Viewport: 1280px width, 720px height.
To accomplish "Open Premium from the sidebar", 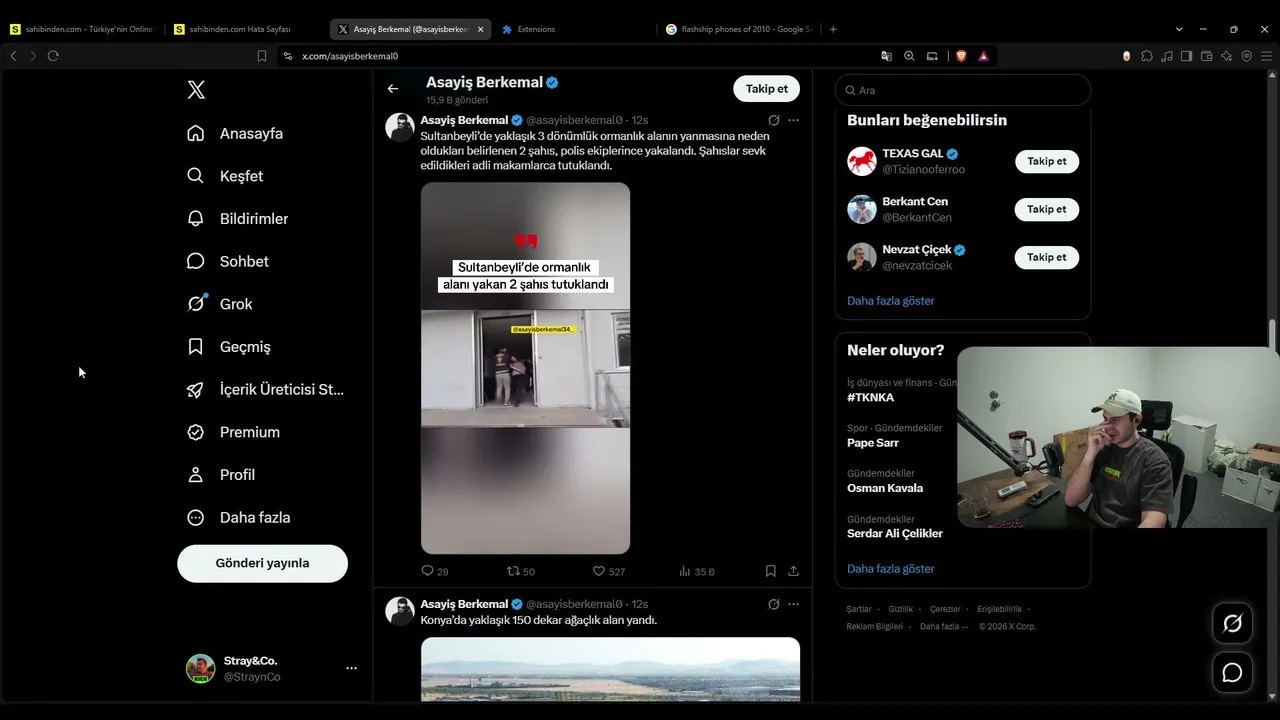I will click(x=234, y=432).
